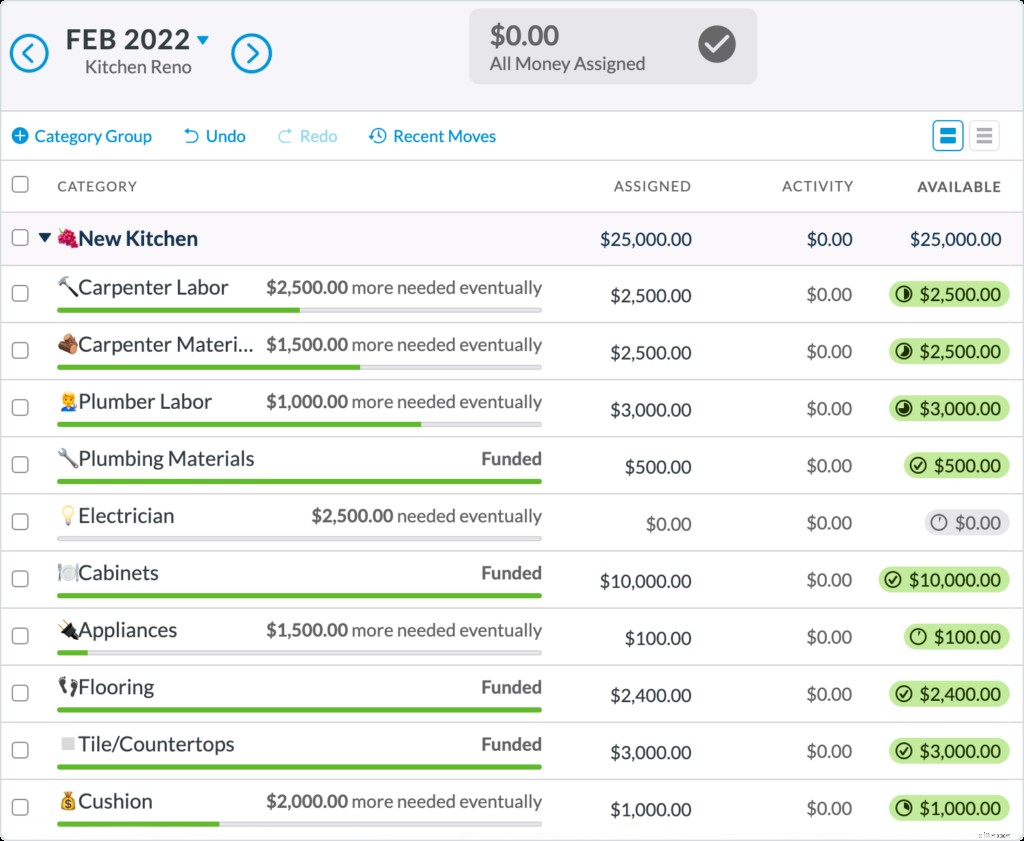Collapse the New Kitchen category group
This screenshot has width=1024, height=841.
[x=44, y=238]
